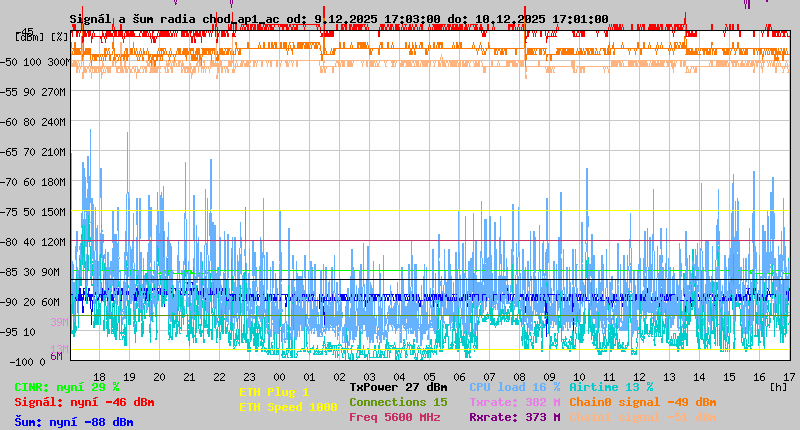Click the '[dBm] [%]' axis units label

click(41, 37)
